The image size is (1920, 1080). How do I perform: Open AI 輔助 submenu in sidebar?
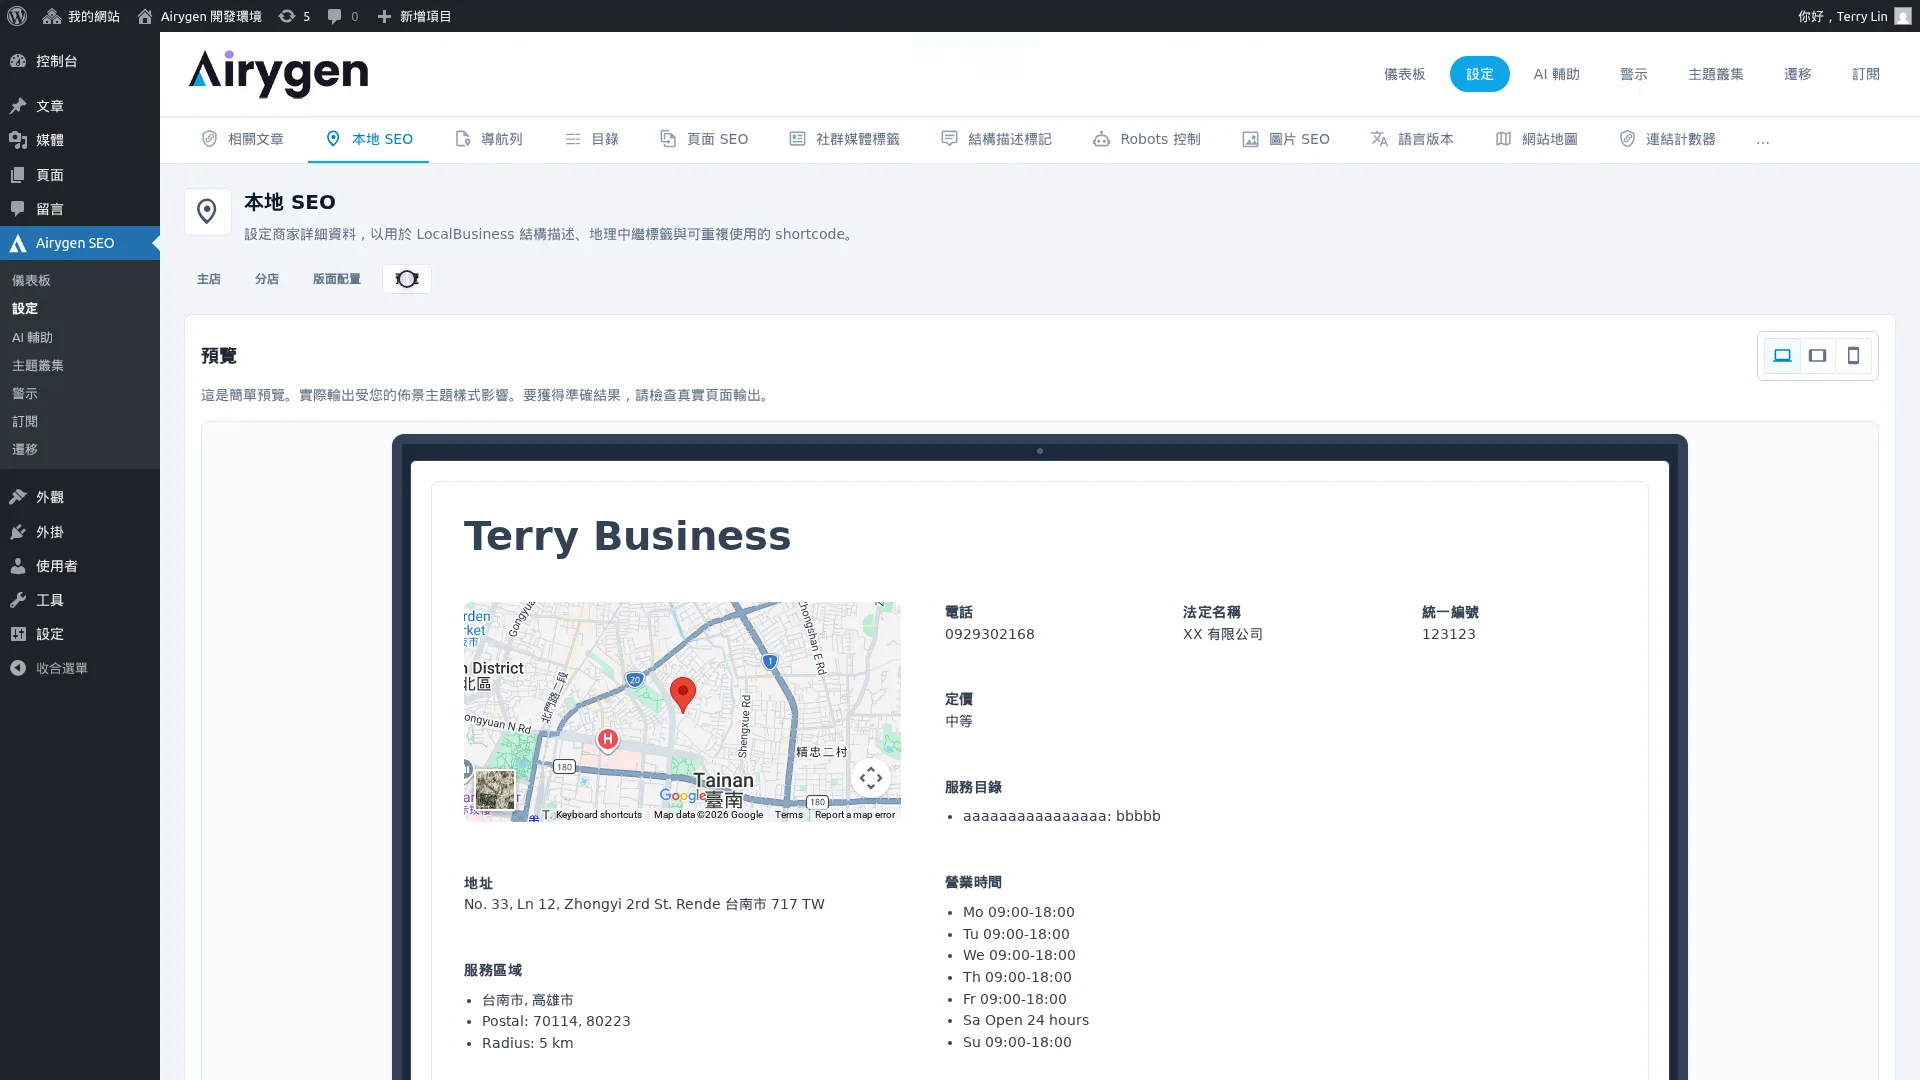(x=80, y=338)
